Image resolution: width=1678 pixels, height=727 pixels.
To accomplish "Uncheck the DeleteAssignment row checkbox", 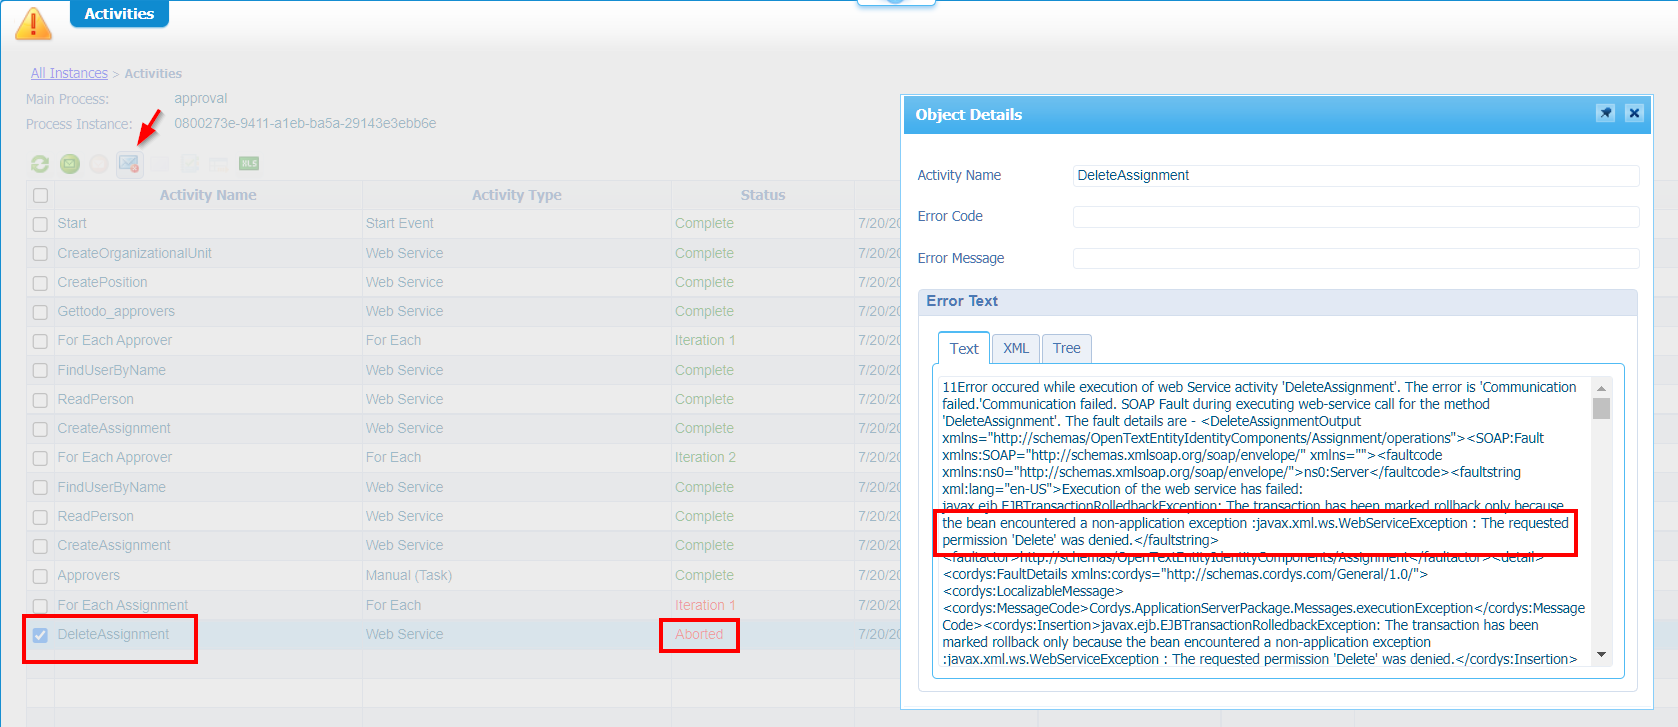I will coord(40,635).
